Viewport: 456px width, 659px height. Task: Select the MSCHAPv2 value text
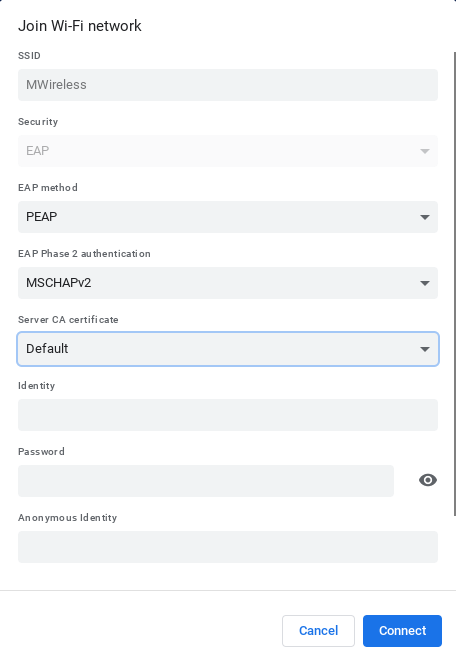[58, 283]
